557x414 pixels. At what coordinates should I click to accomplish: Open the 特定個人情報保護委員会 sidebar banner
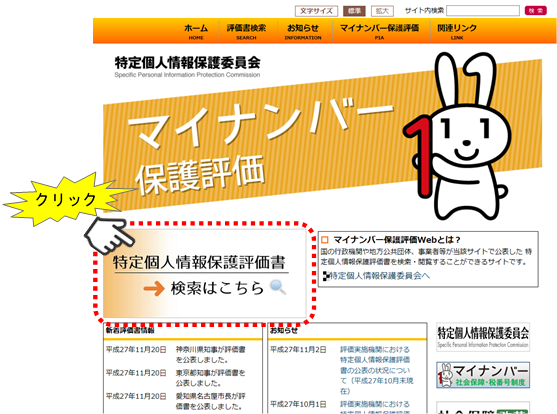coord(483,337)
